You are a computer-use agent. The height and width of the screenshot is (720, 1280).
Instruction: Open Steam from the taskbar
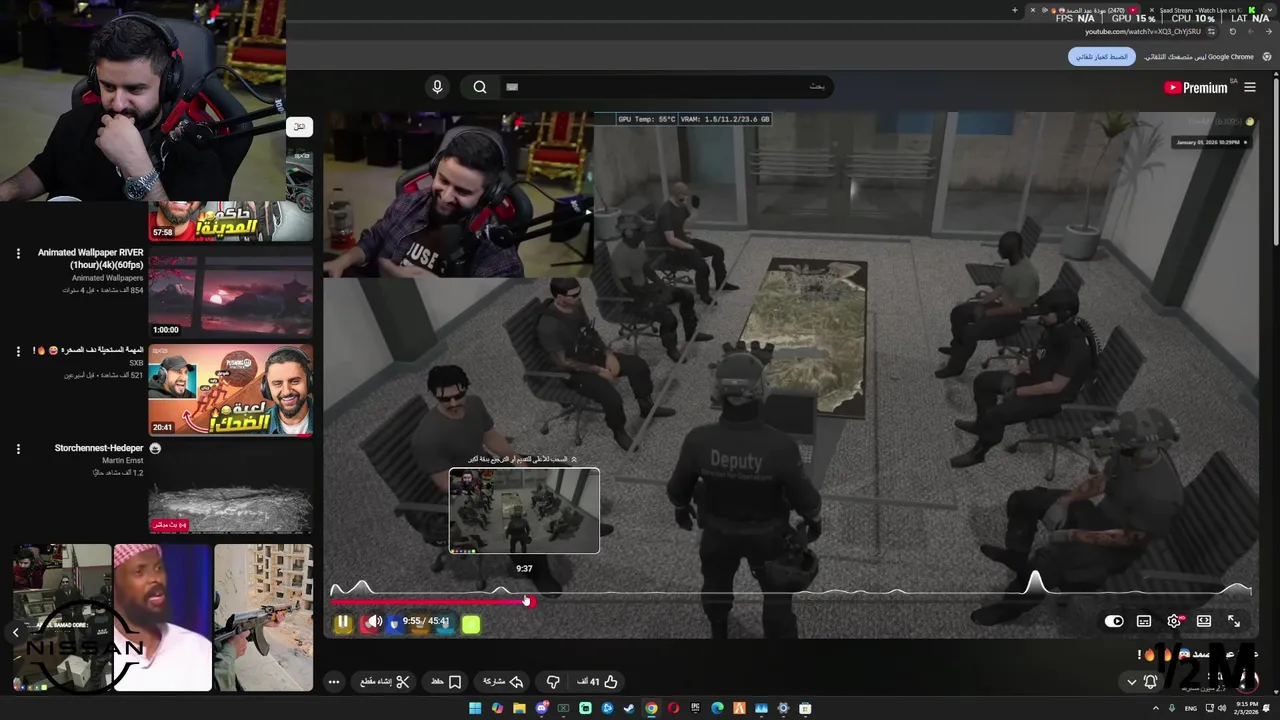pos(629,708)
